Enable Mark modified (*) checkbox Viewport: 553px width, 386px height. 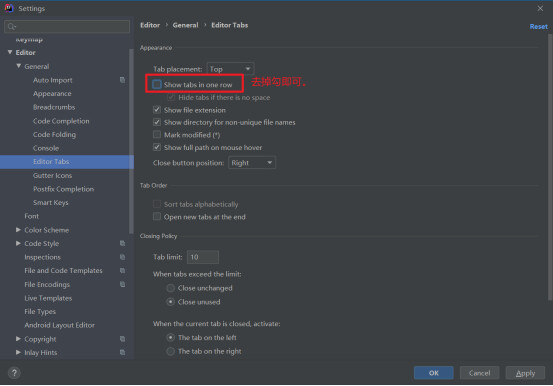[x=157, y=134]
